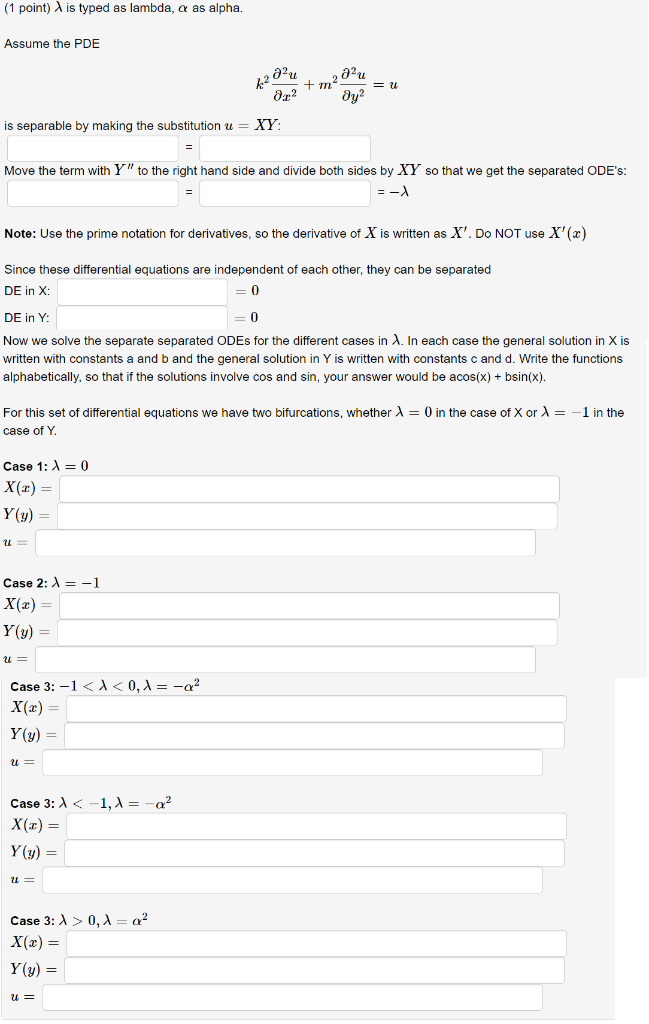649x1024 pixels.
Task: Click u field for case λ < -1
Action: point(290,880)
